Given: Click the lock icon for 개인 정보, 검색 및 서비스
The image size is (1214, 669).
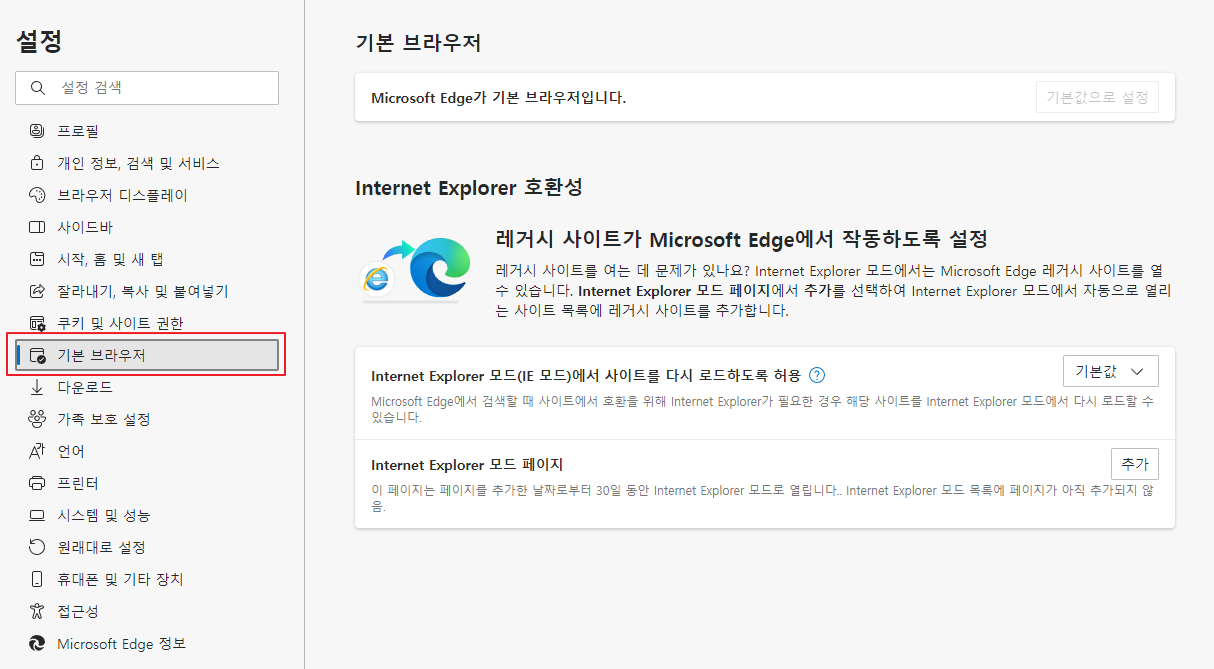Looking at the screenshot, I should tap(38, 163).
